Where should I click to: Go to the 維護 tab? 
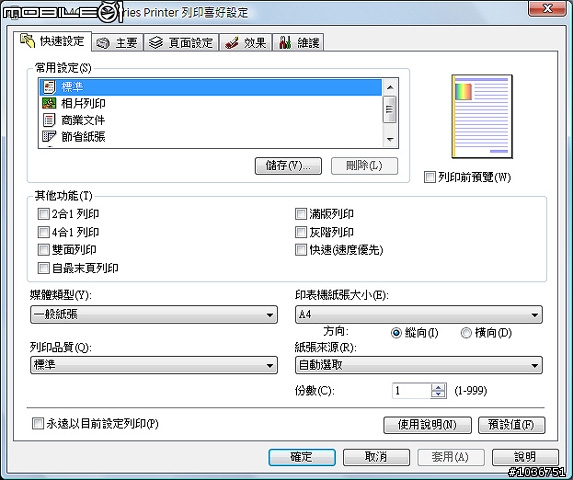pos(298,43)
